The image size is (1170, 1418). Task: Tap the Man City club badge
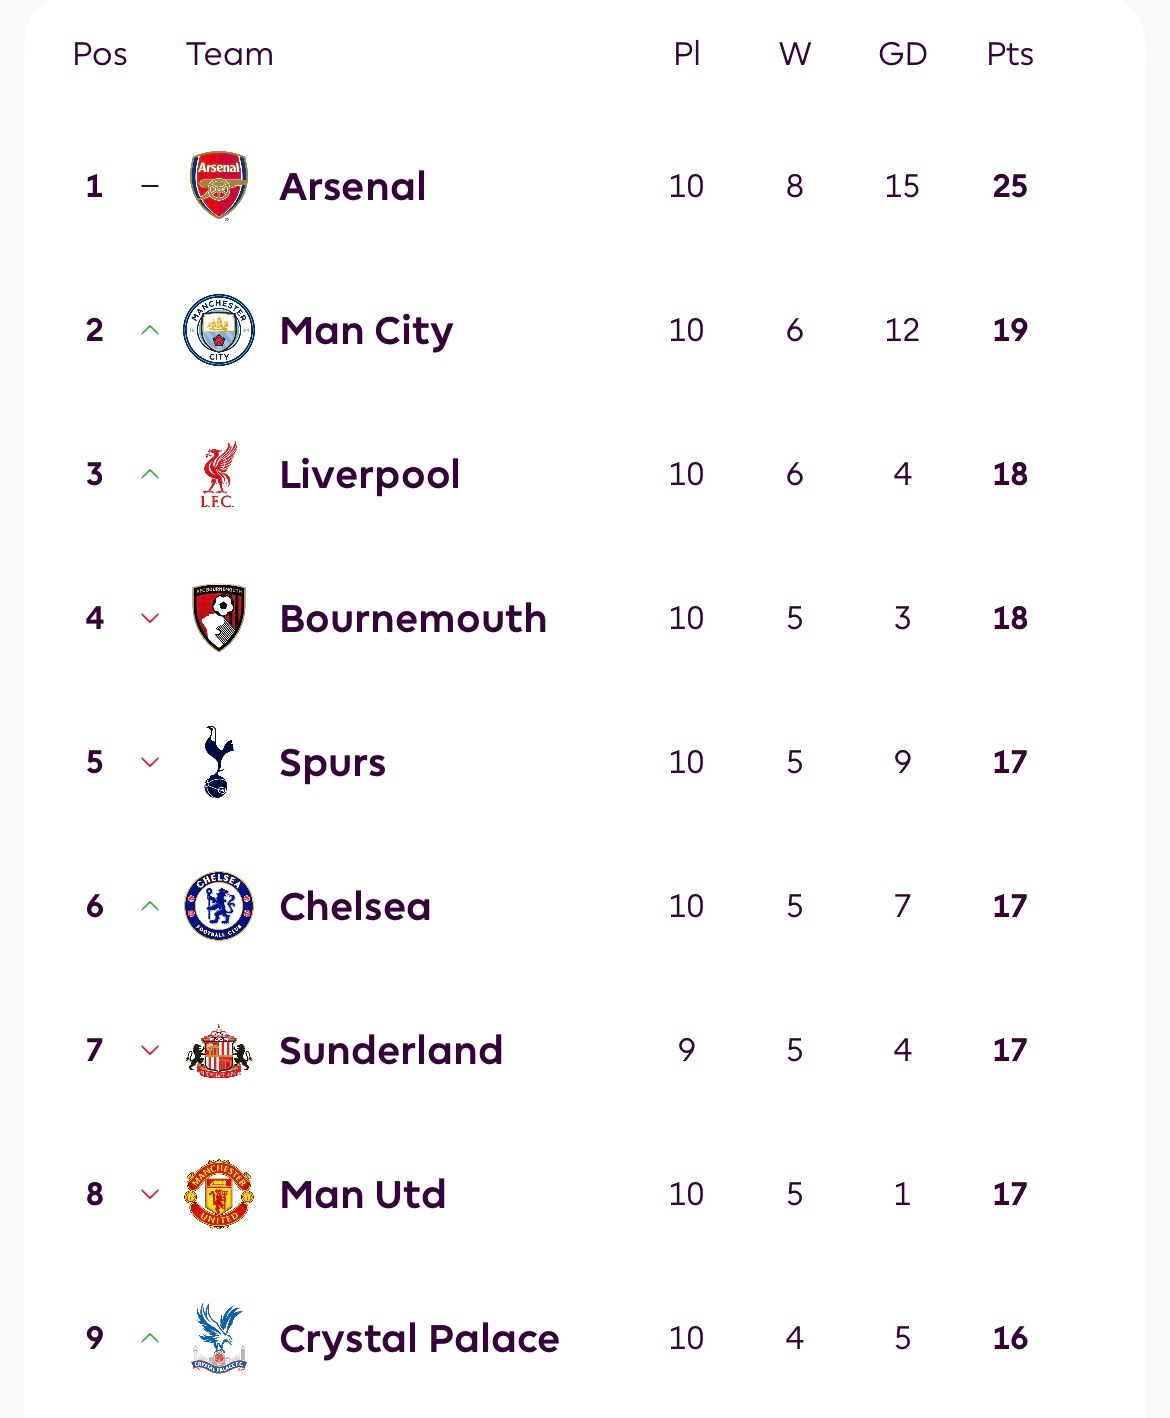point(219,330)
